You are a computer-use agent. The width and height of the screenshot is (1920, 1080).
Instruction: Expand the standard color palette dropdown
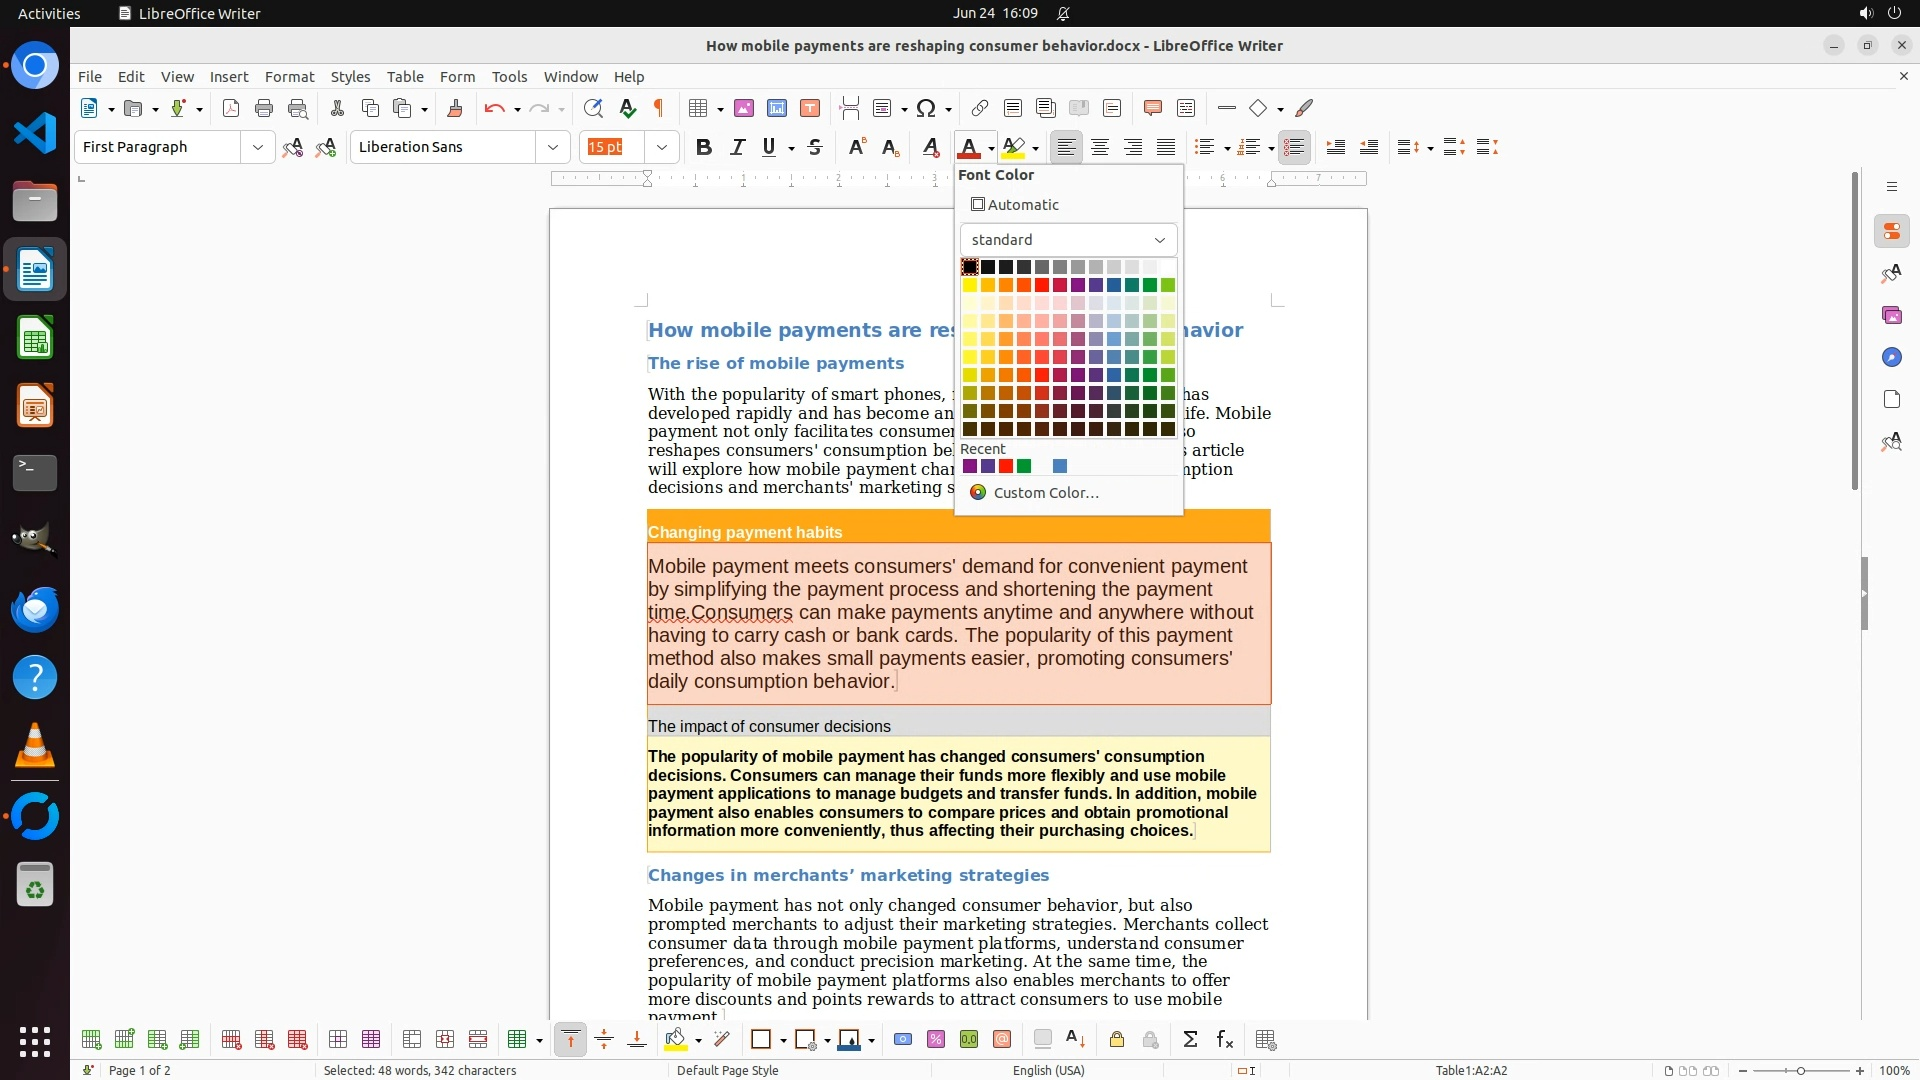(x=1068, y=240)
